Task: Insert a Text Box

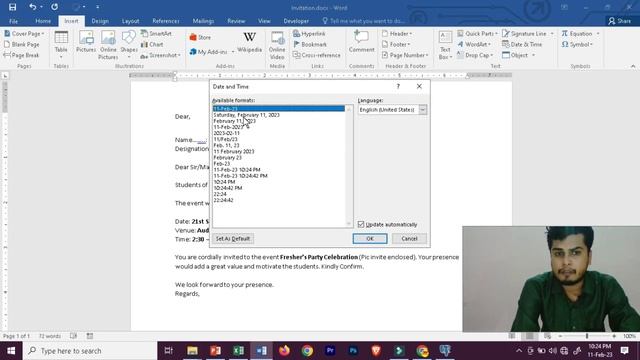Action: [445, 45]
